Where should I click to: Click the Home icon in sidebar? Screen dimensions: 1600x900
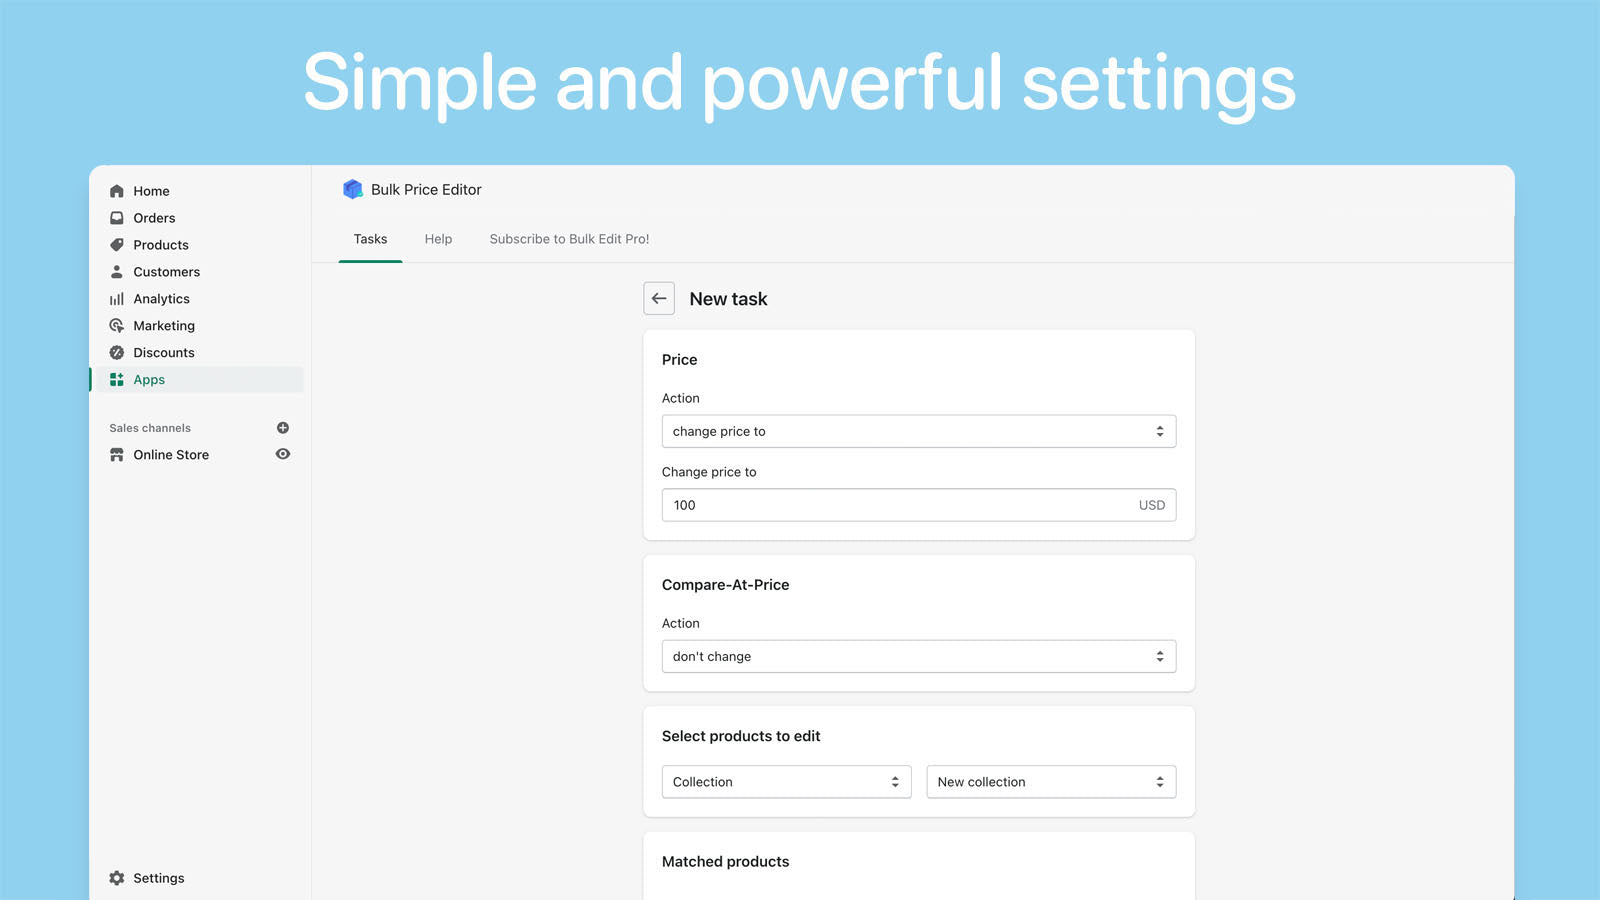[117, 190]
